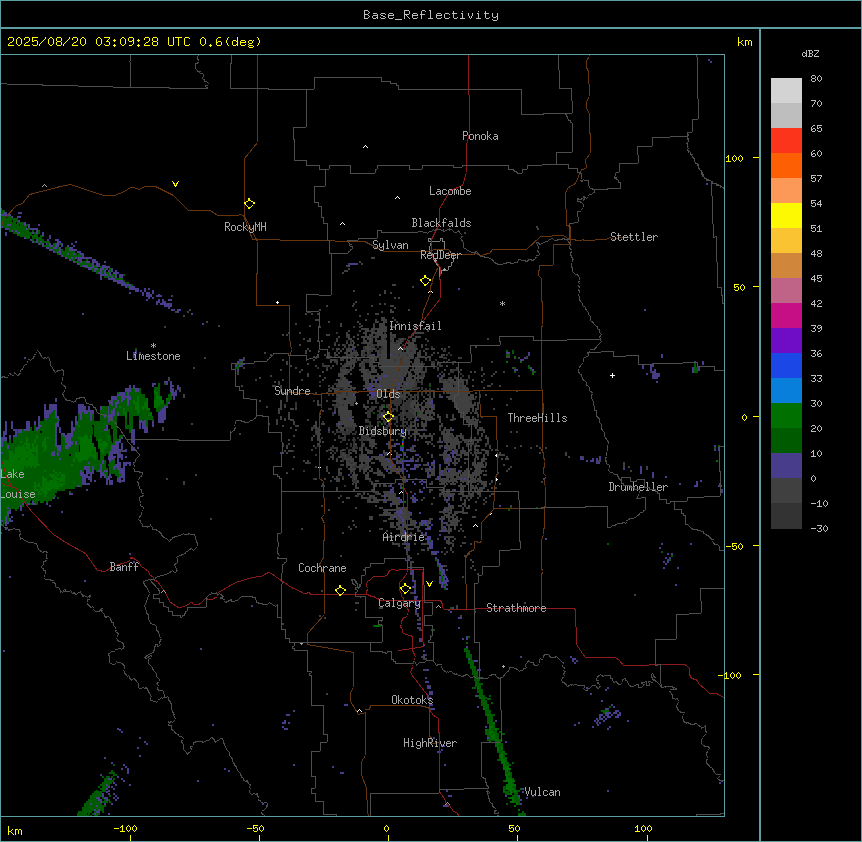Click the -100 tick on the bottom axis
Image resolution: width=862 pixels, height=842 pixels.
tap(125, 828)
